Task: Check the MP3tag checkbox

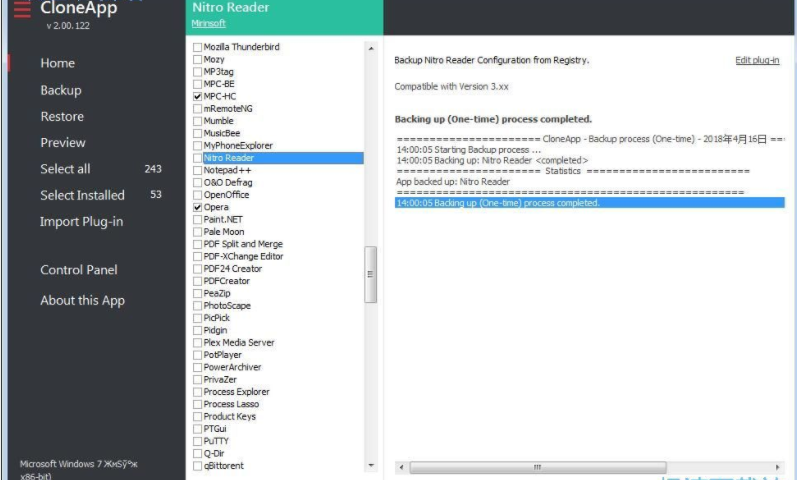Action: coord(198,72)
